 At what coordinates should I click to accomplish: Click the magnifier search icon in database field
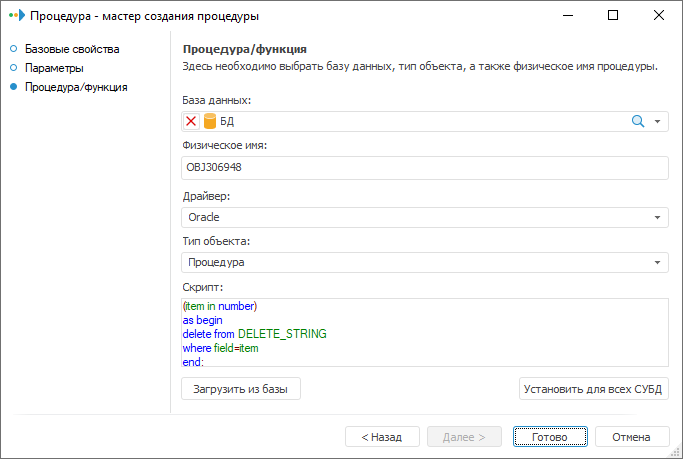[x=637, y=121]
